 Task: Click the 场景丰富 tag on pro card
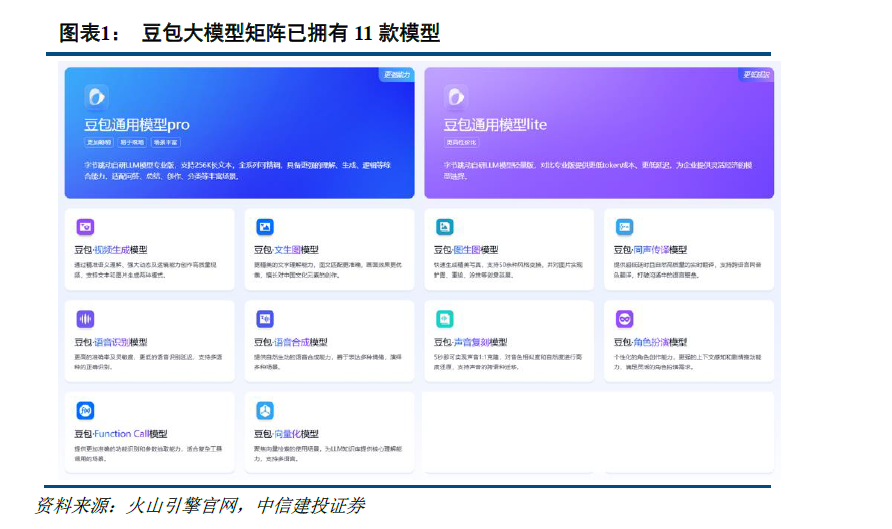coord(166,142)
